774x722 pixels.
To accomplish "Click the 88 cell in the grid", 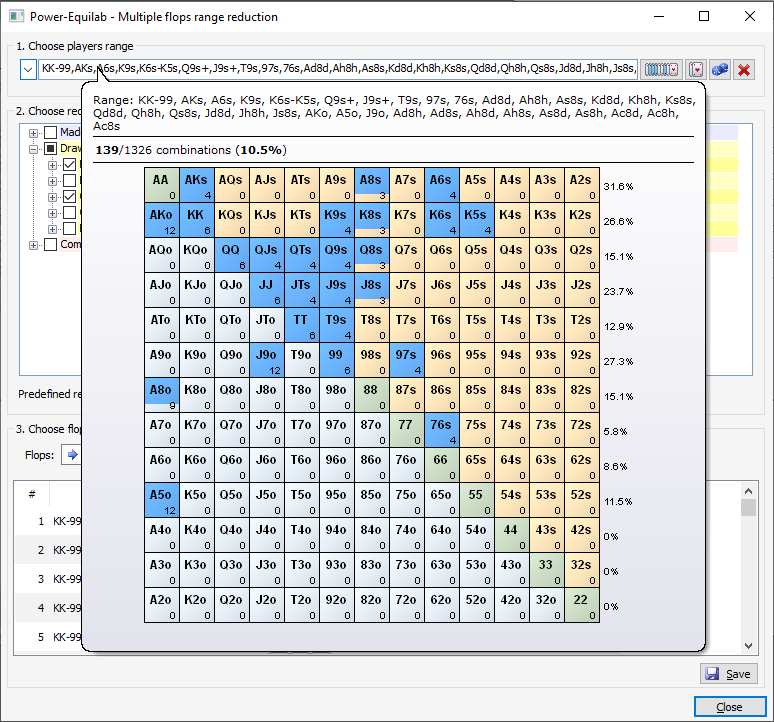I will (372, 395).
